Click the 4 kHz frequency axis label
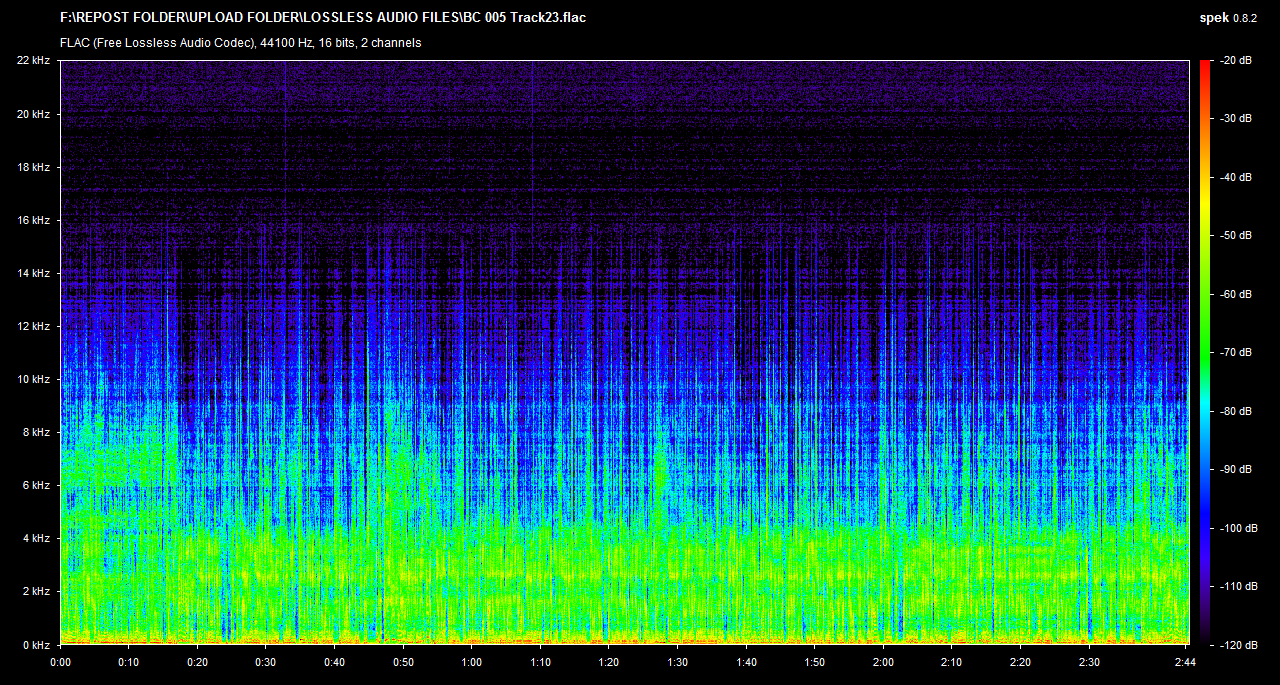This screenshot has height=685, width=1280. point(36,538)
